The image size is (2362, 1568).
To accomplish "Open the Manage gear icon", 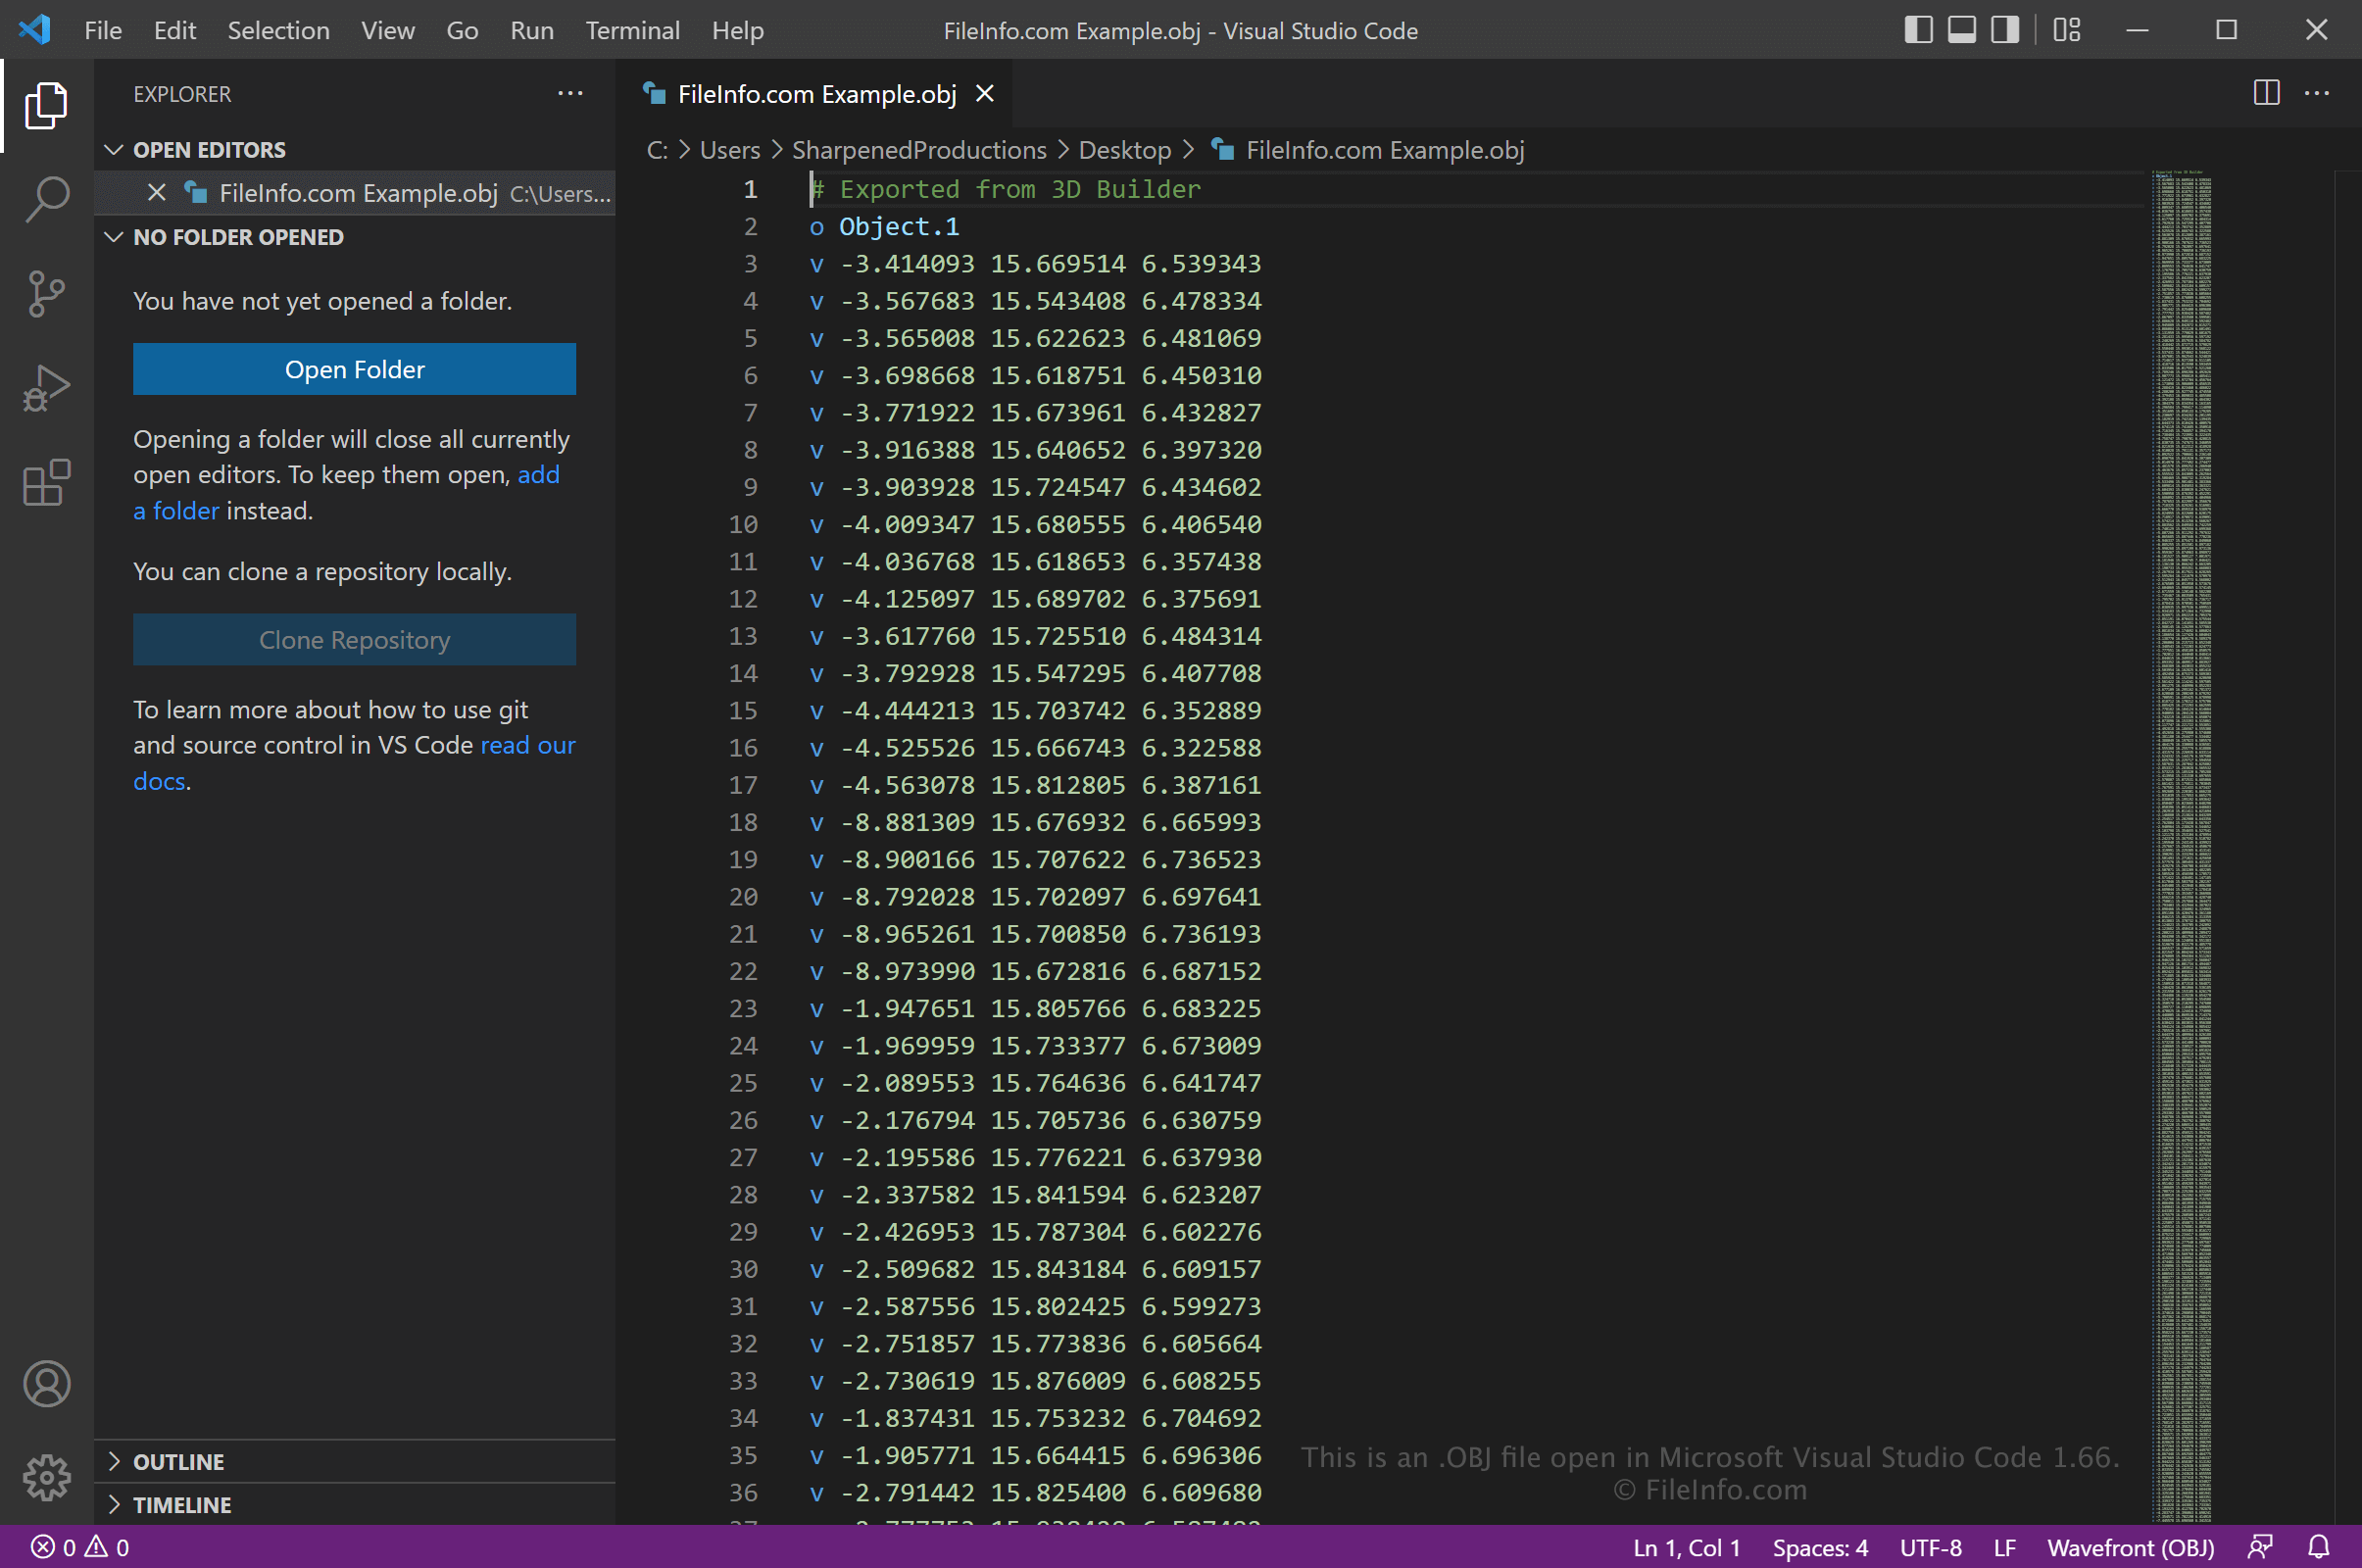I will (46, 1478).
